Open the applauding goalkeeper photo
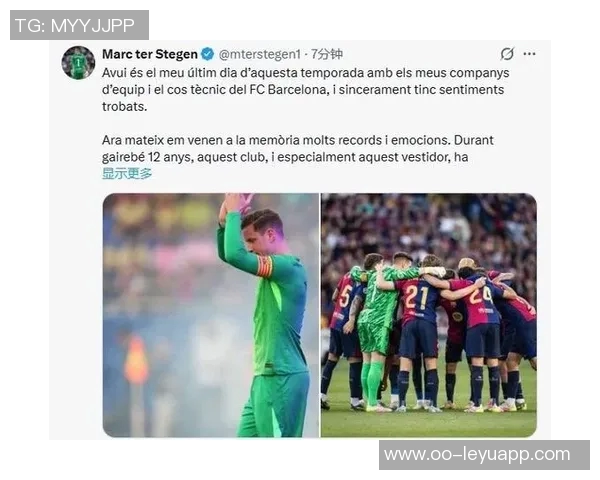This screenshot has height=480, width=600. (x=210, y=315)
